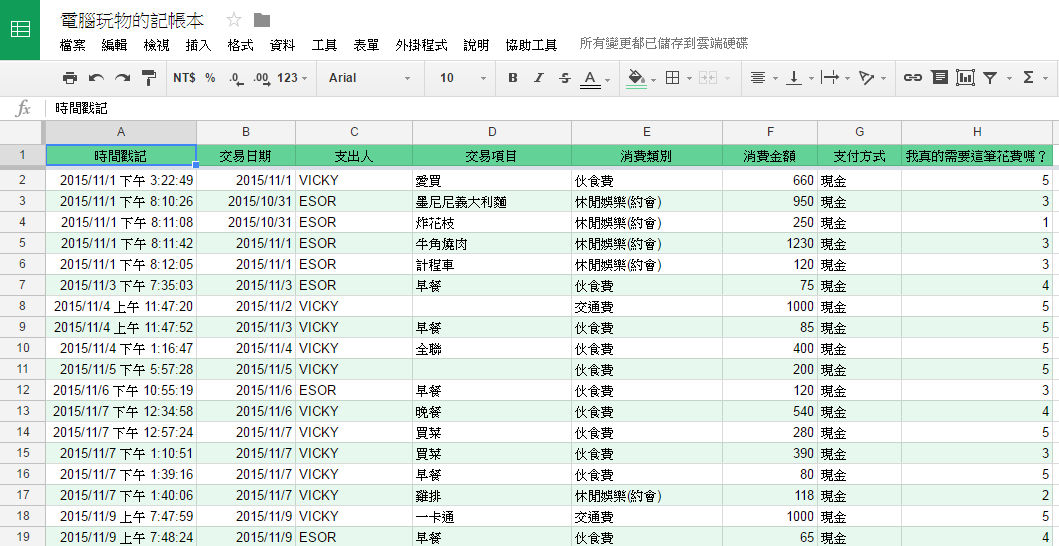Screen dimensions: 1059x546
Task: Open the 表單 menu
Action: click(x=366, y=45)
